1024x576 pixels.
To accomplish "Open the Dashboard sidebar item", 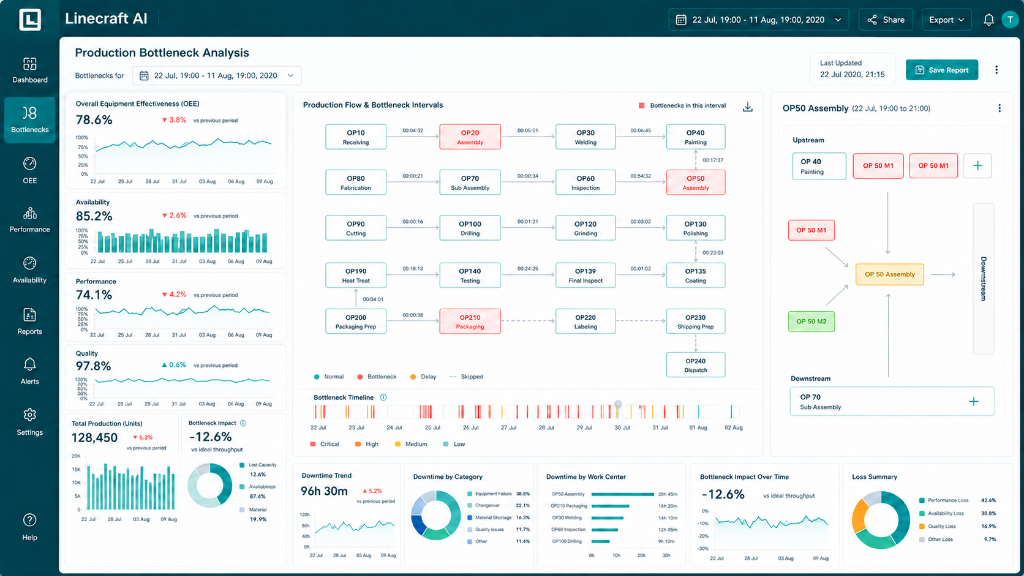I will pyautogui.click(x=29, y=71).
